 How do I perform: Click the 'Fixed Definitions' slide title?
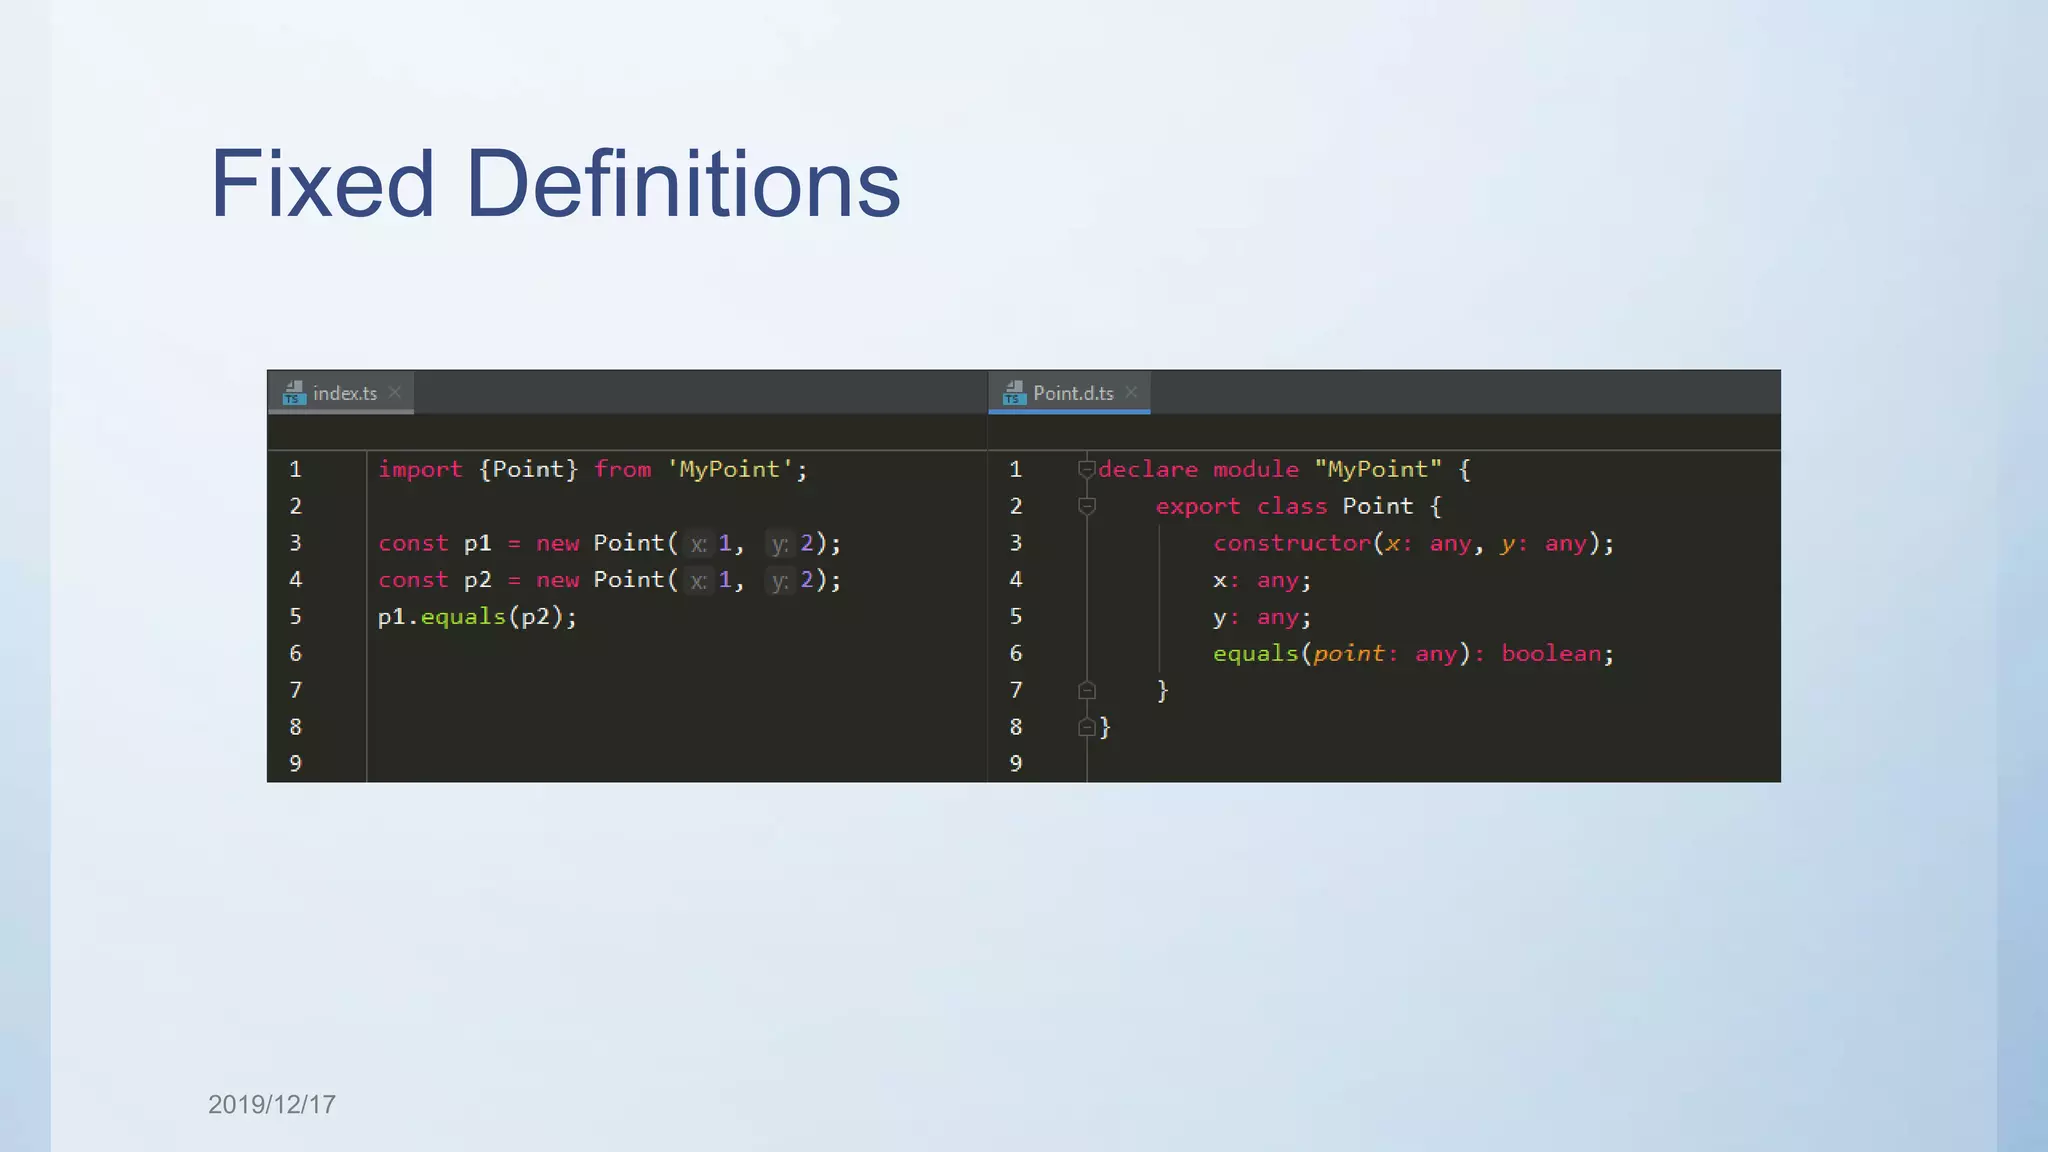point(555,184)
